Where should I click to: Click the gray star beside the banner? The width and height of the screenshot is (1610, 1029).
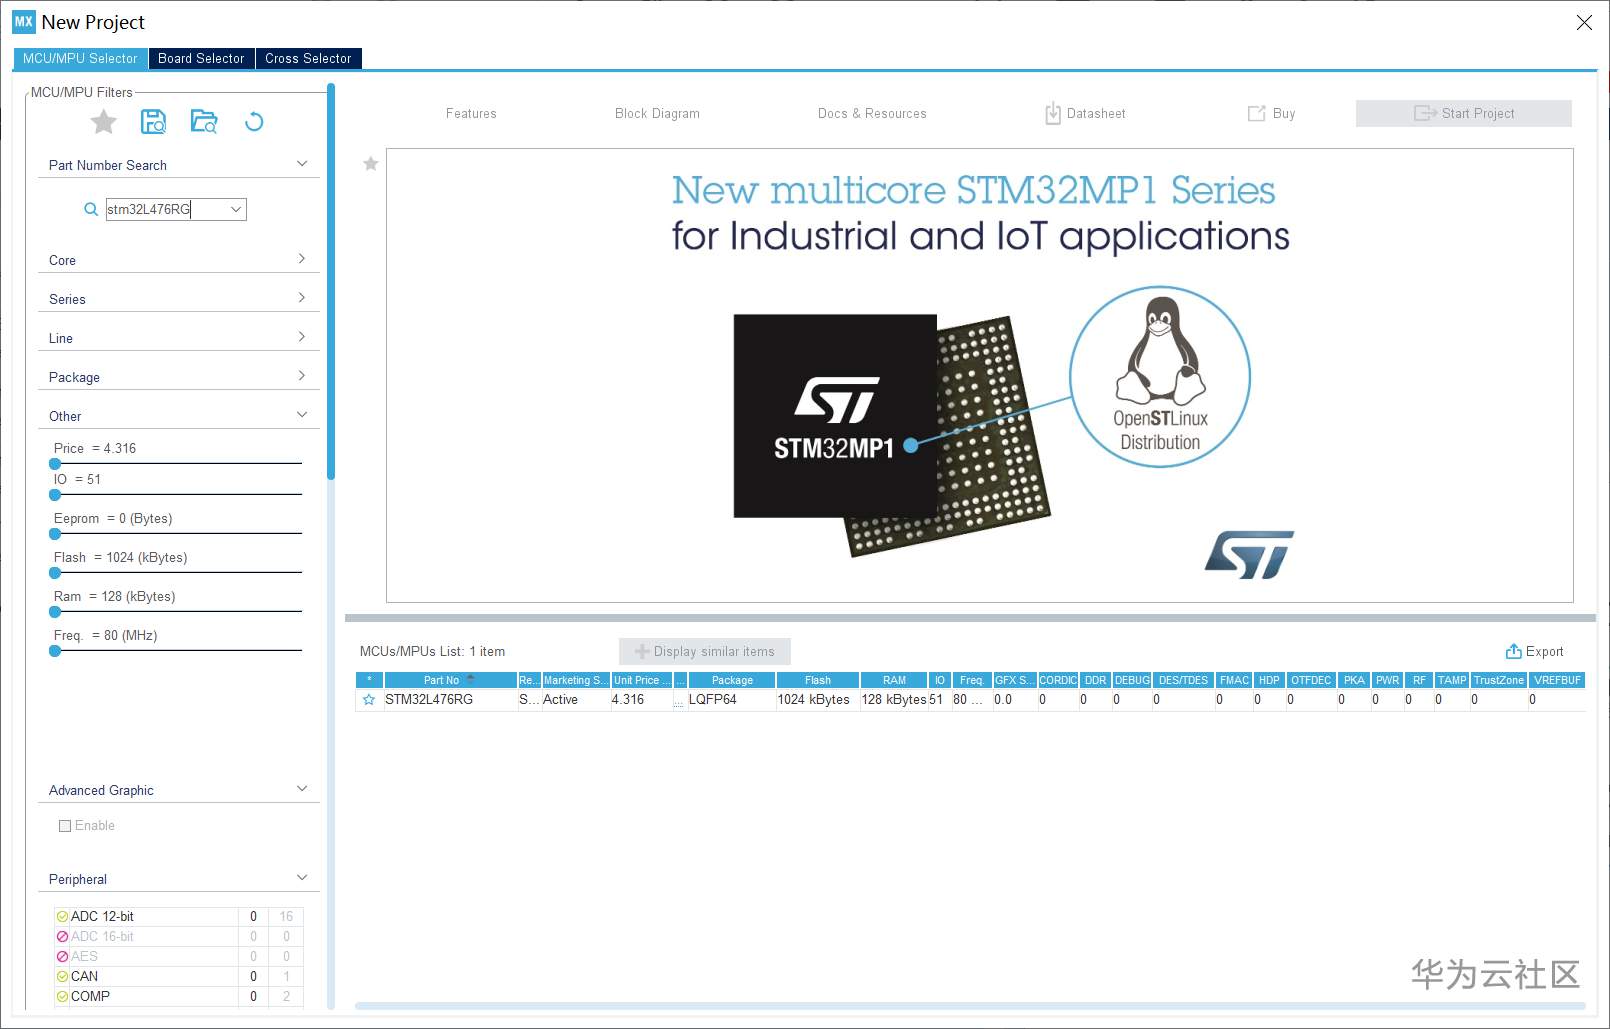371,163
